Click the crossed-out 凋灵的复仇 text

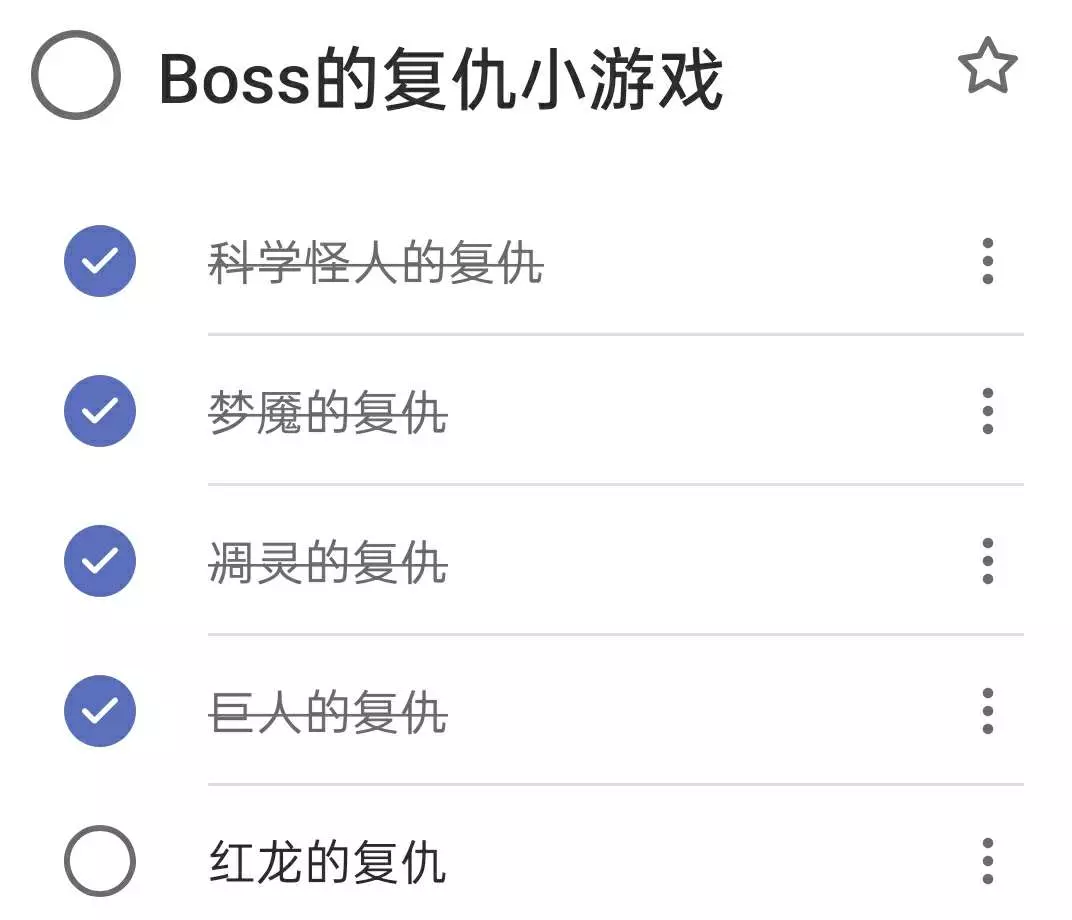(x=327, y=563)
